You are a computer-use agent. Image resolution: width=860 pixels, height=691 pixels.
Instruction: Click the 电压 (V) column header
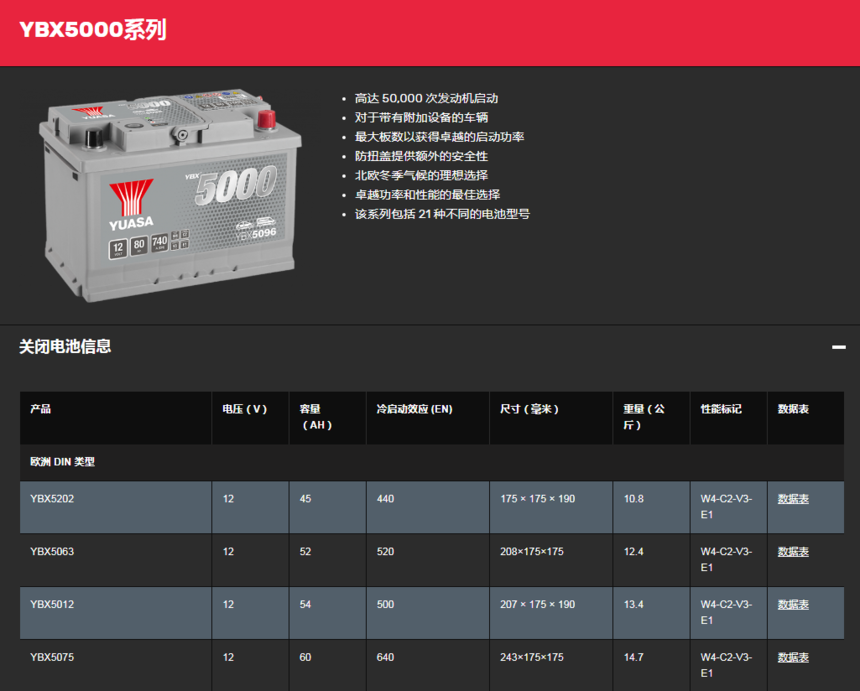point(250,418)
